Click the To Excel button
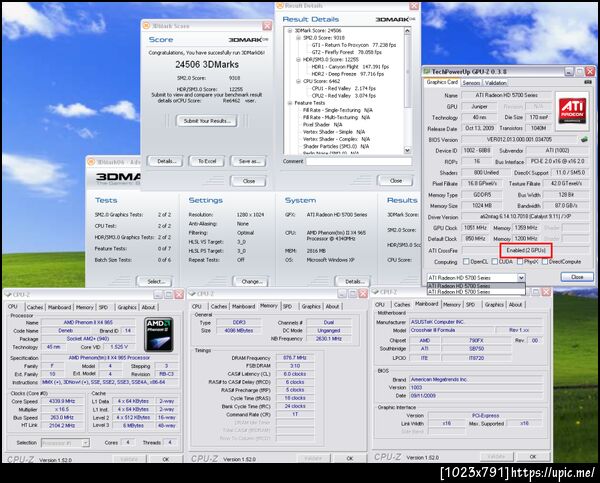Screen dimensions: 600x483 (207, 161)
